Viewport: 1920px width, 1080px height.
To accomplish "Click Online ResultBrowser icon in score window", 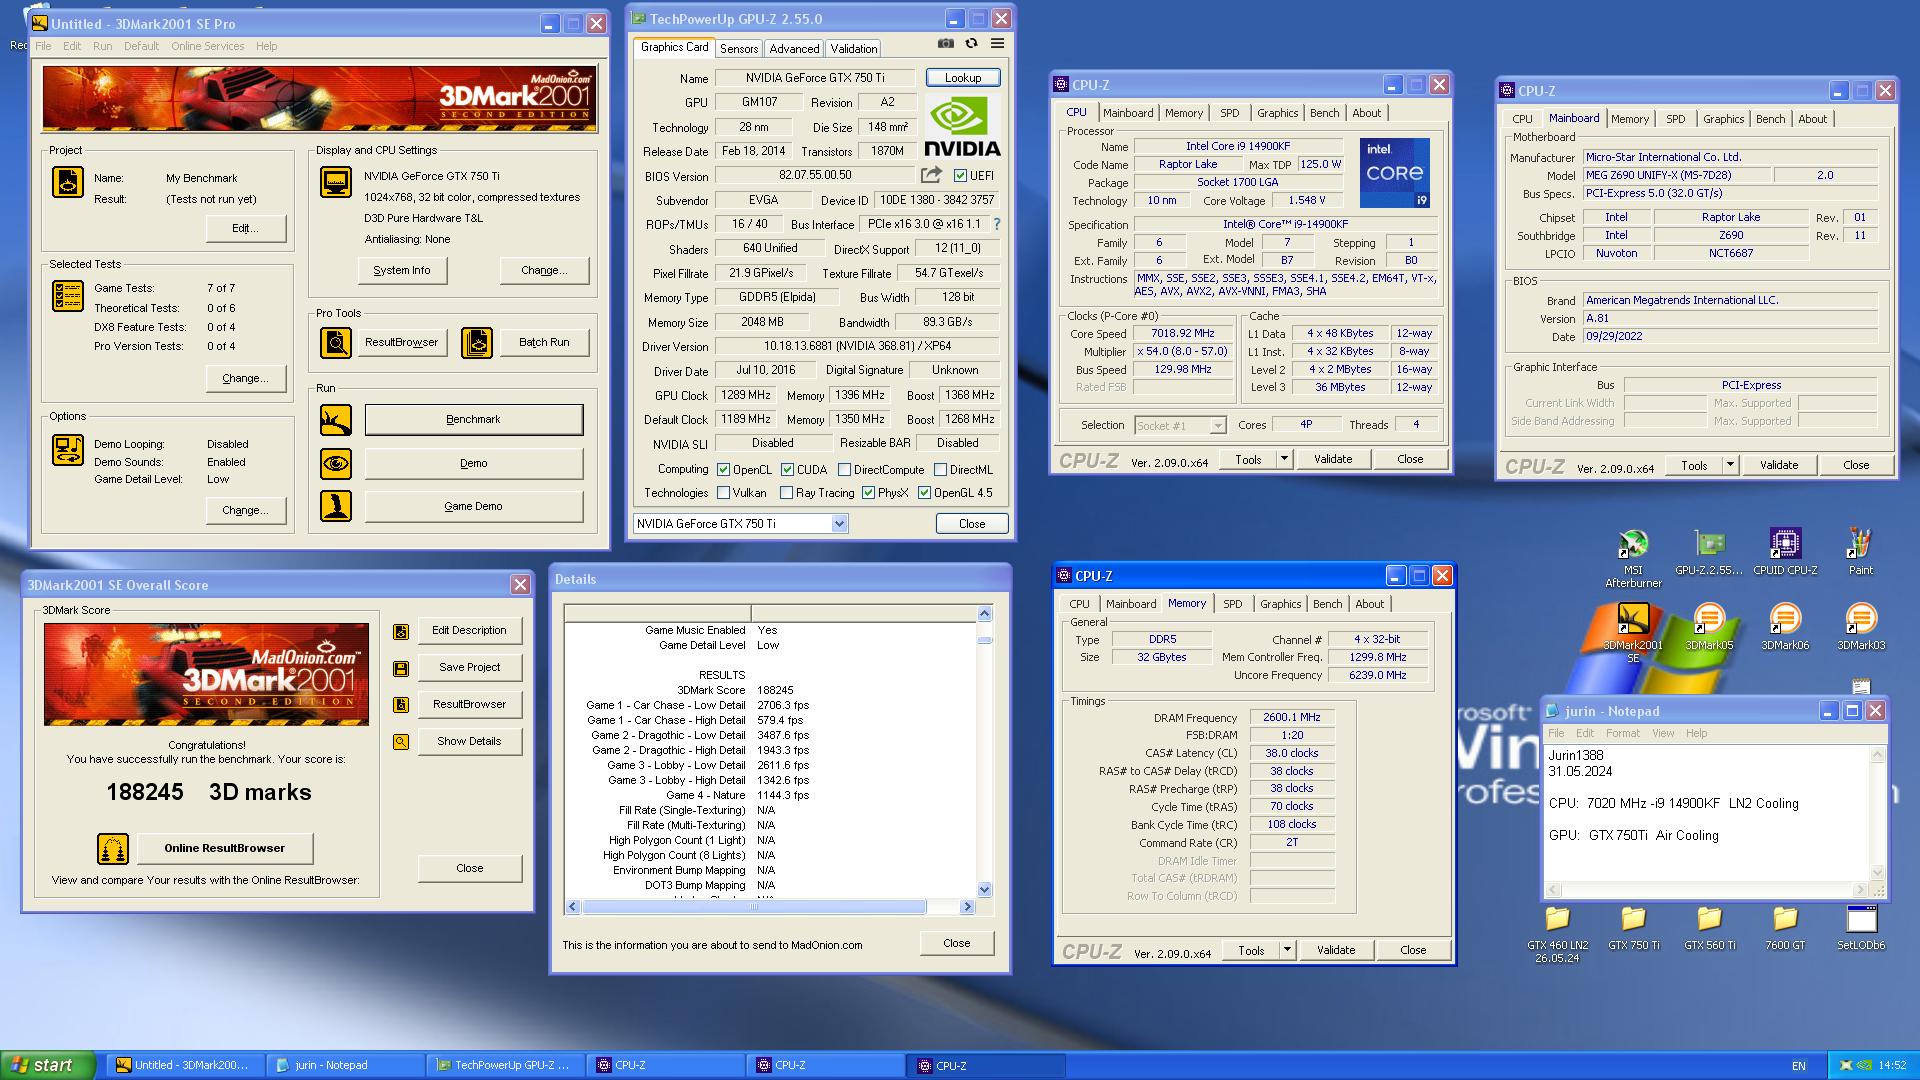I will [113, 848].
